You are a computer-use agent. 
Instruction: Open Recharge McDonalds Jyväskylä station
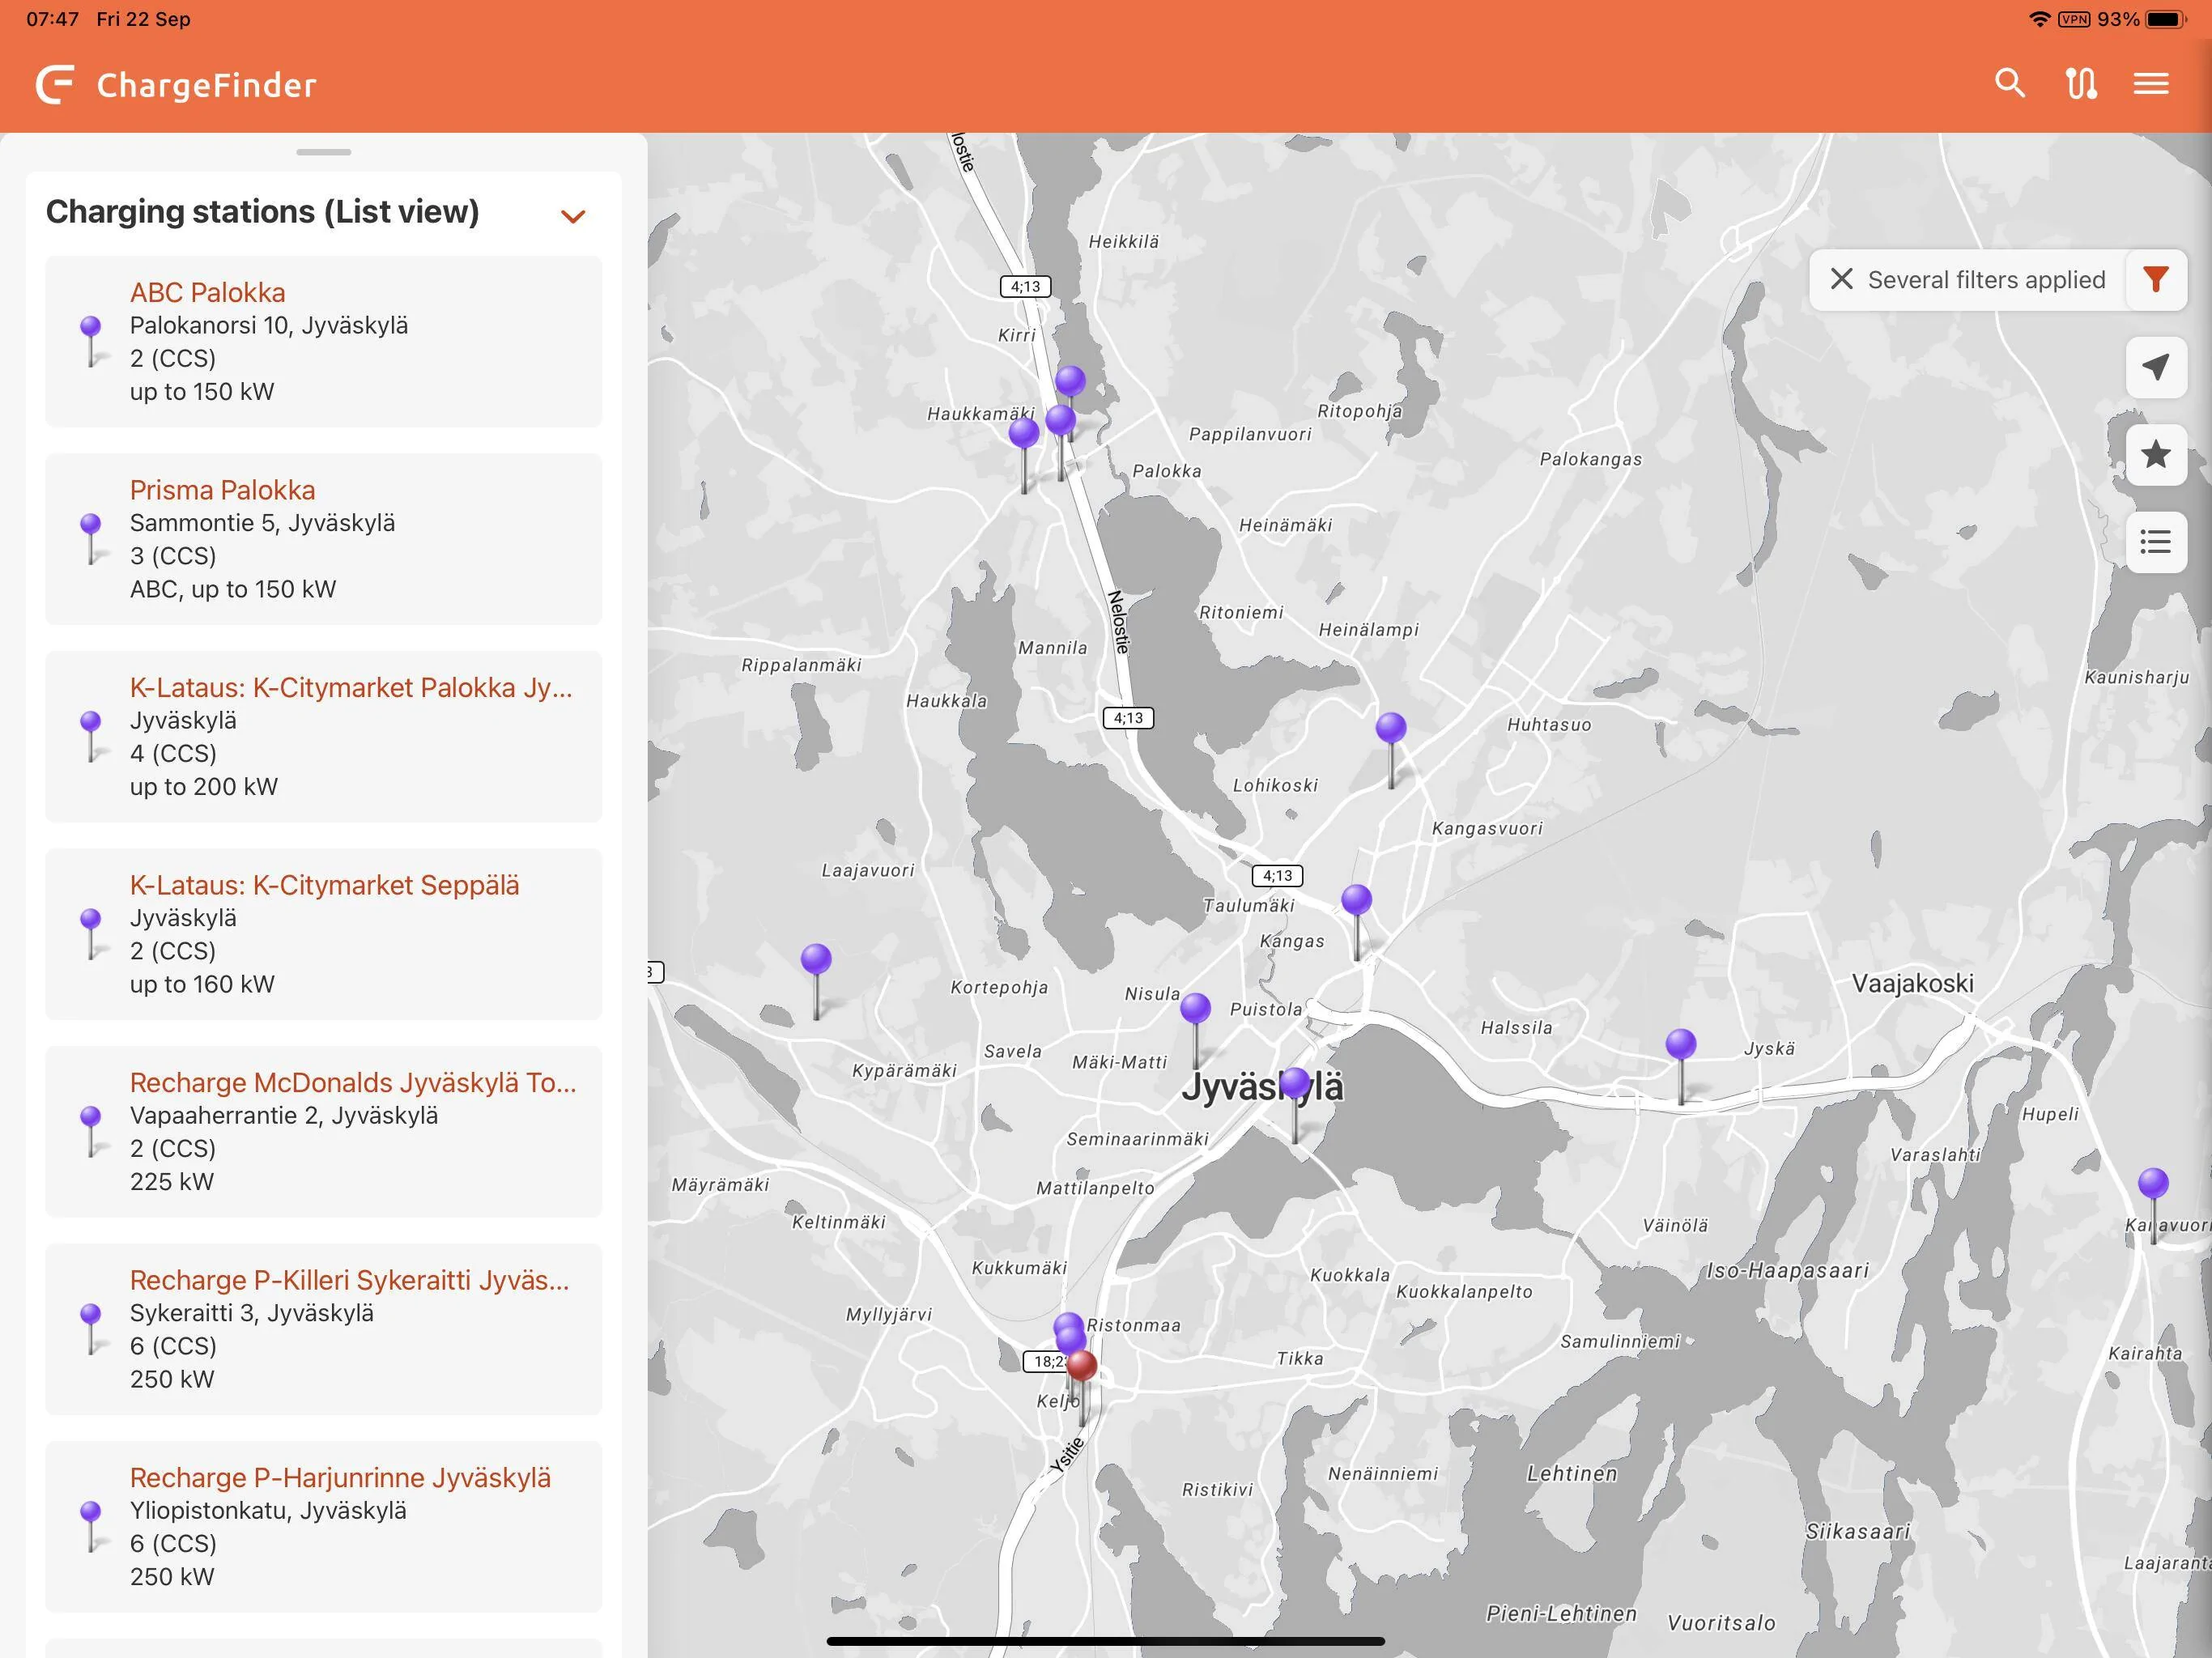click(x=353, y=1082)
